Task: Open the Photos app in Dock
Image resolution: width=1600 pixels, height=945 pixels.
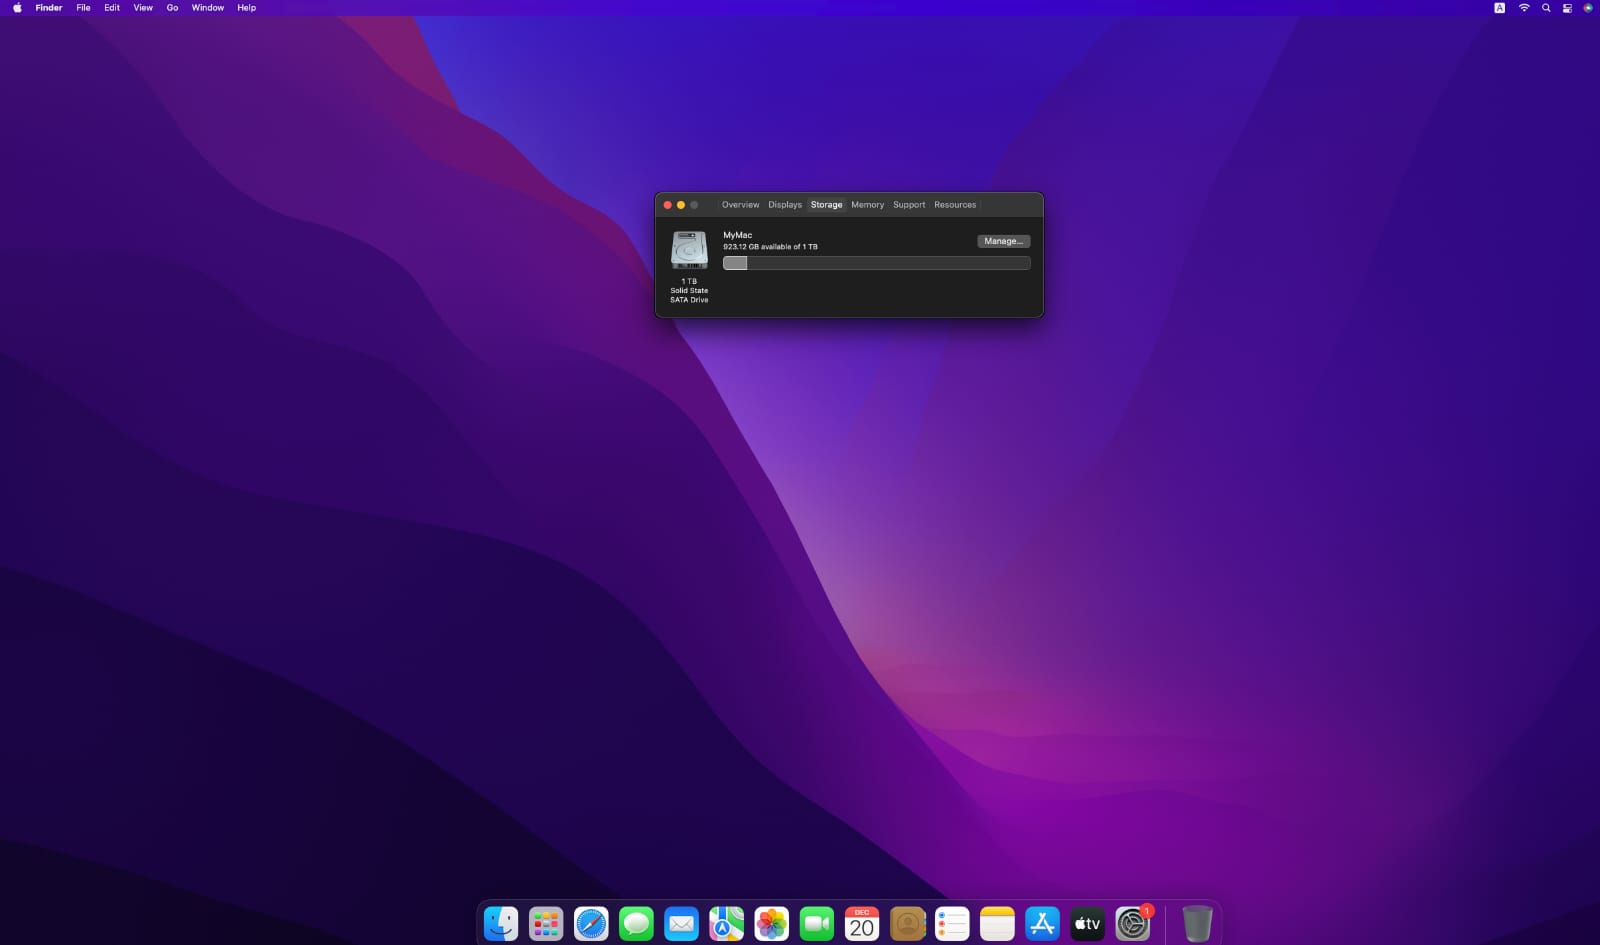Action: point(771,923)
